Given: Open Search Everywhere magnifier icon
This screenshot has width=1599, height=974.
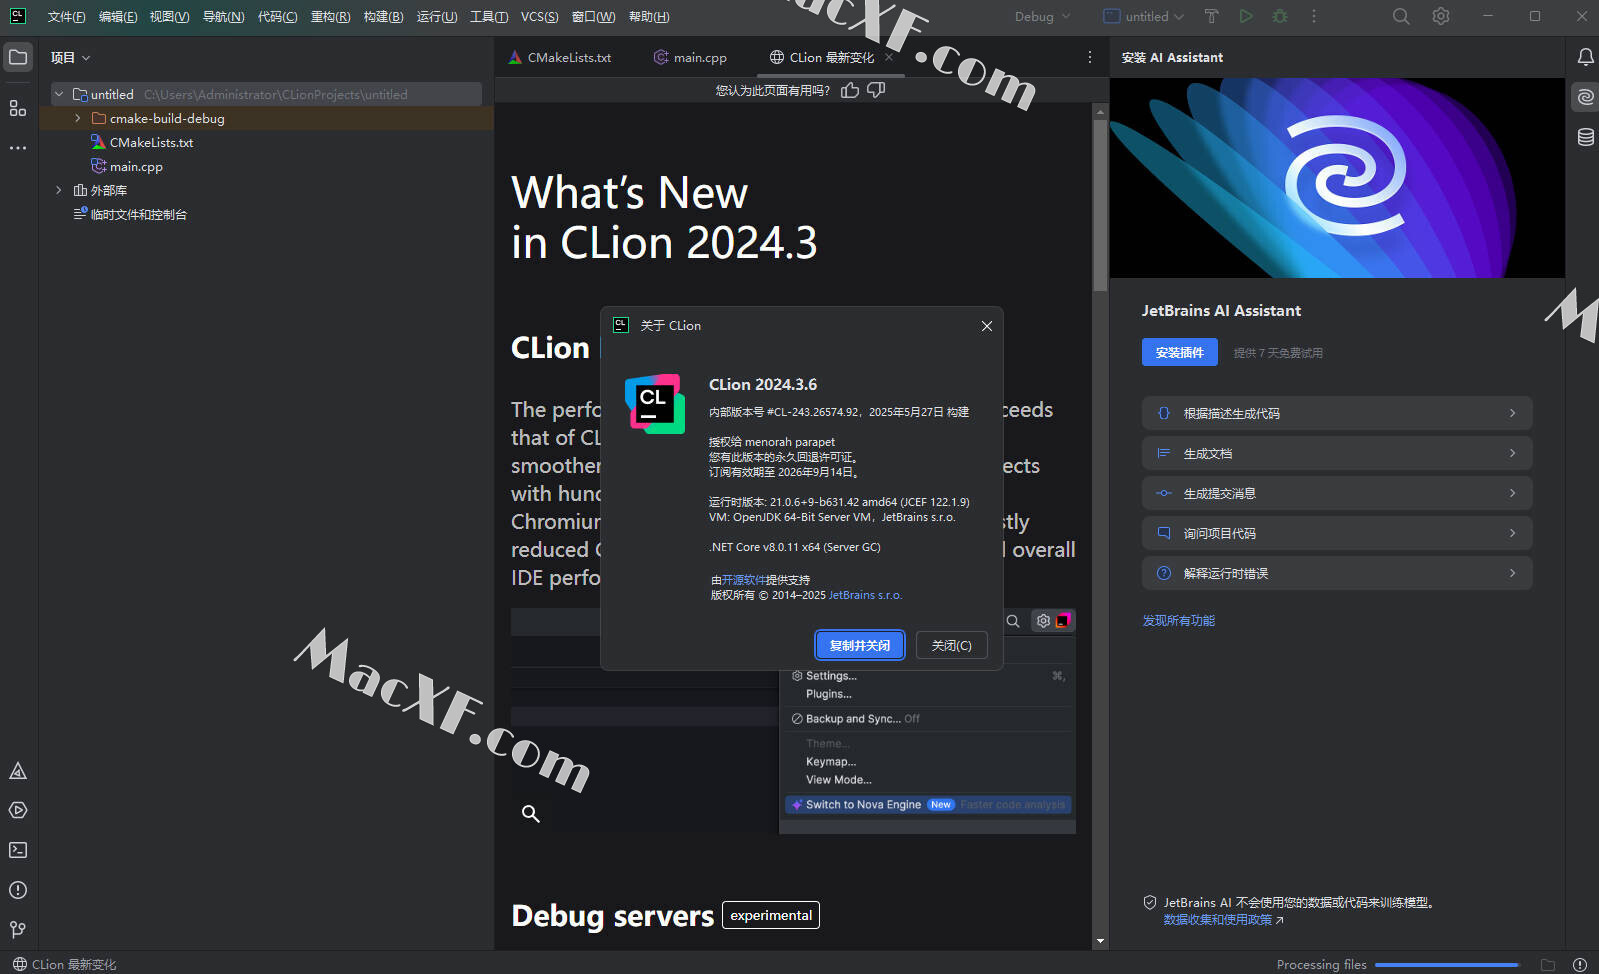Looking at the screenshot, I should [1401, 16].
